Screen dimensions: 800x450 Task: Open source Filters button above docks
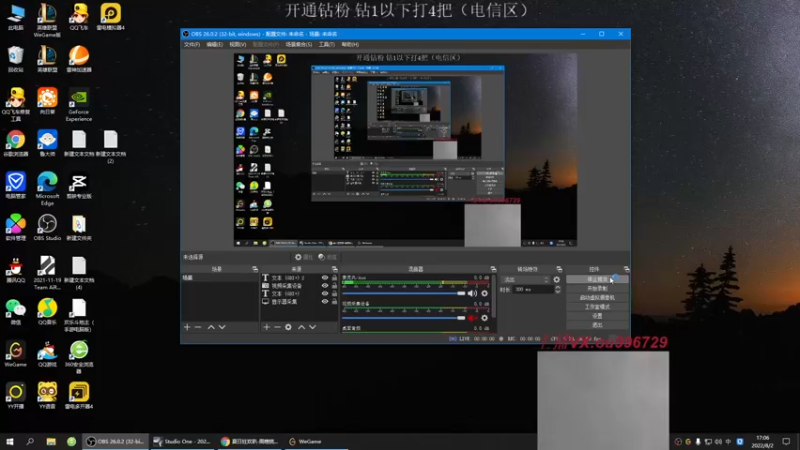[328, 257]
